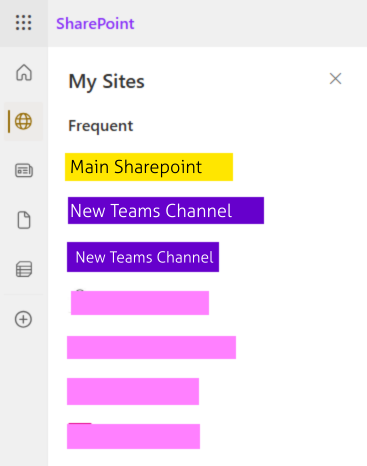The width and height of the screenshot is (367, 466).
Task: Open the Main Sharepoint site
Action: 149,167
